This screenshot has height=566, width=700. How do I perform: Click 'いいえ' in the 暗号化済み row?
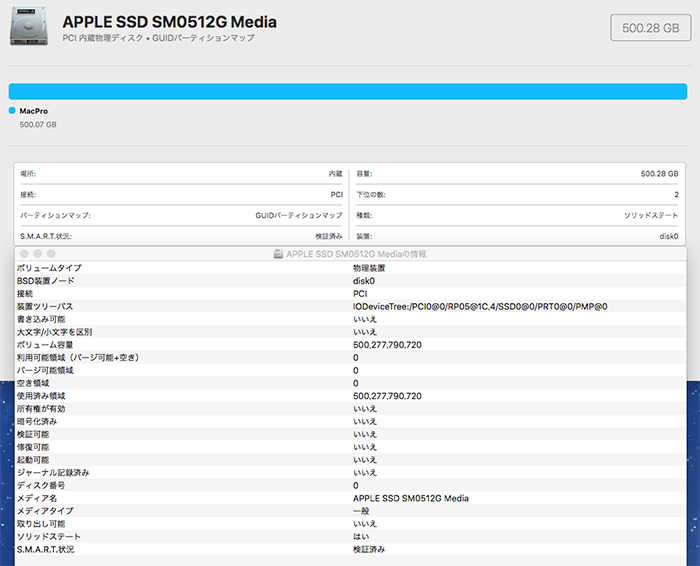[365, 421]
